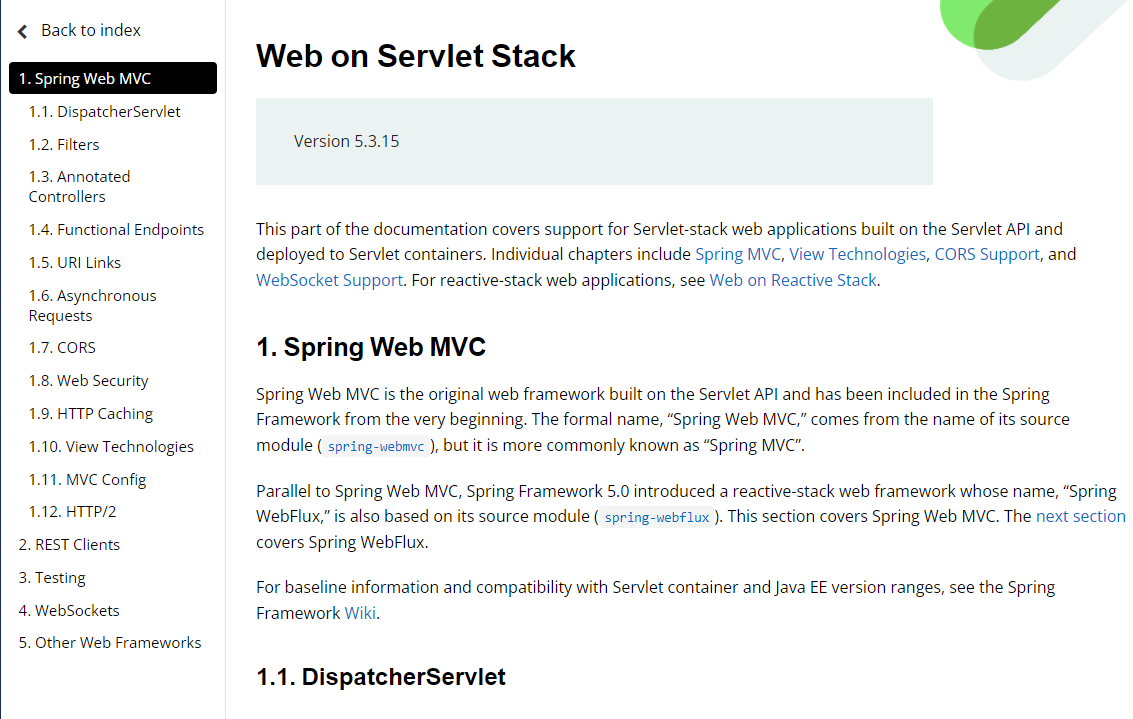Navigate to '1.5. URI Links'

[x=74, y=263]
